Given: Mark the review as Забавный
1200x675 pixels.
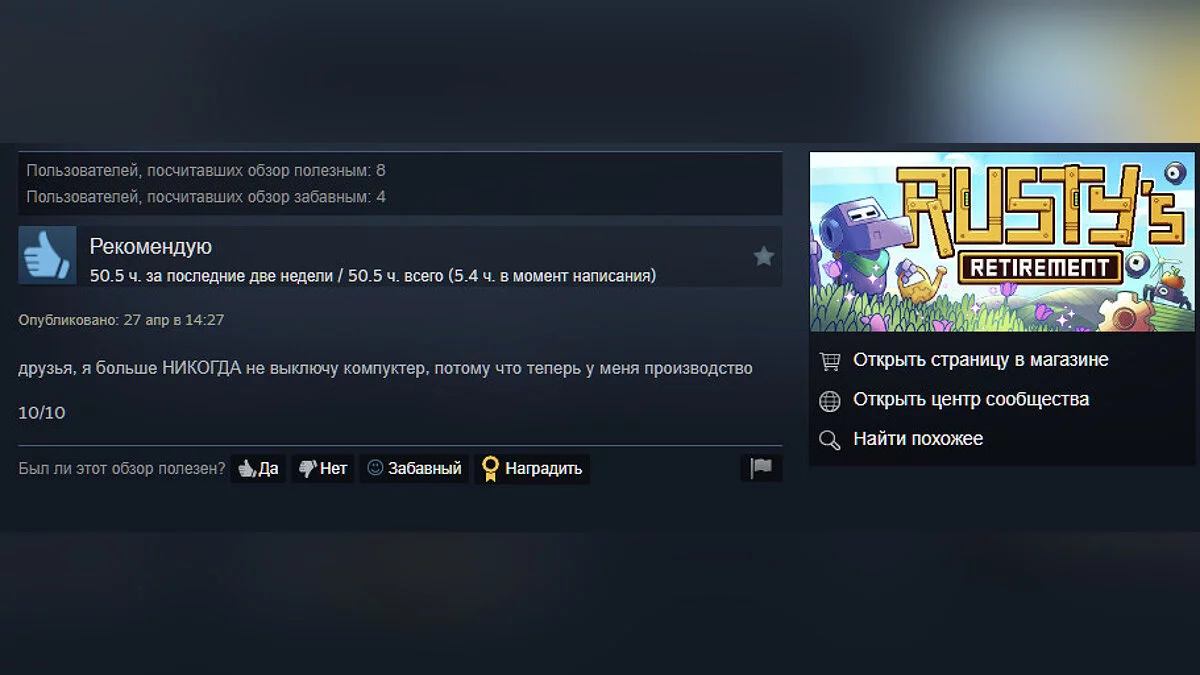Looking at the screenshot, I should coord(414,468).
